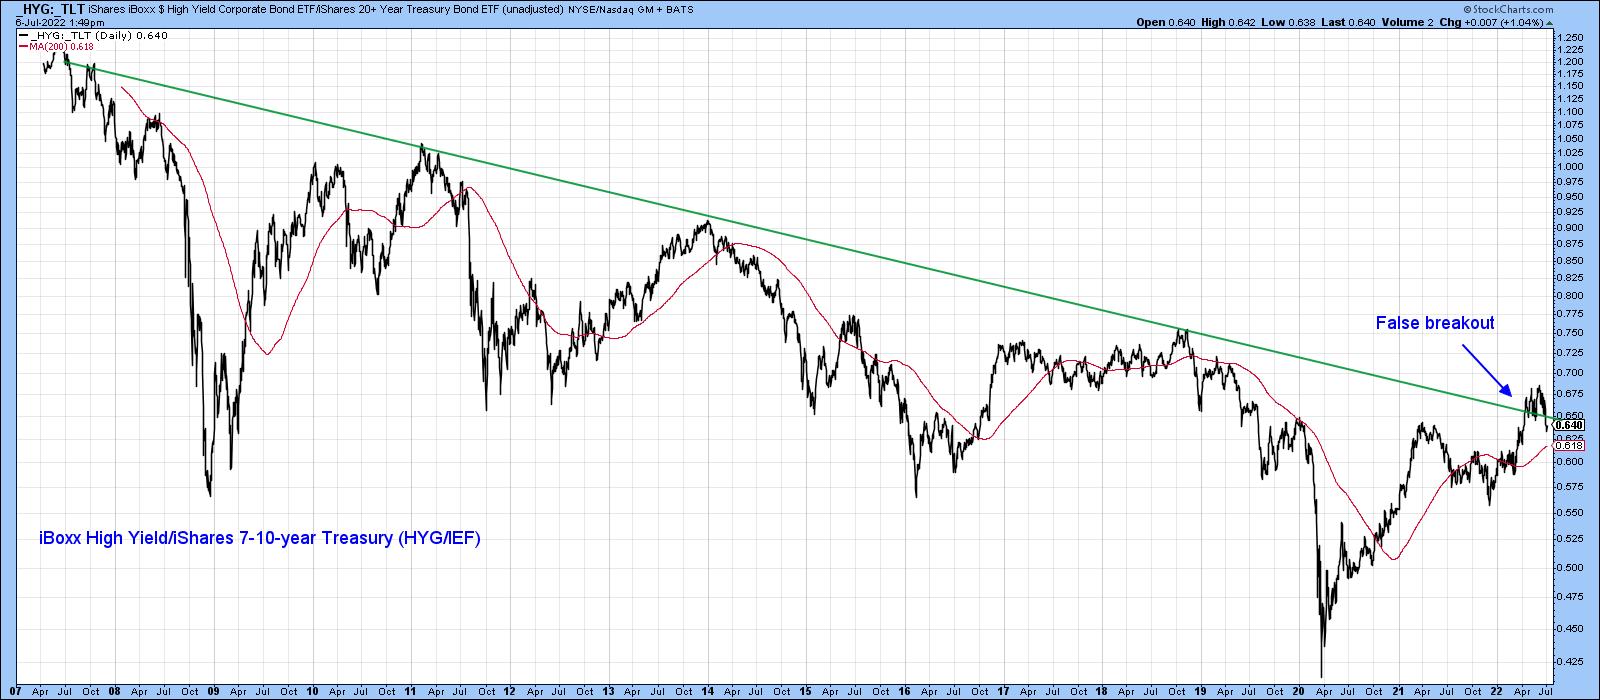
Task: Click the 1.250 price axis label
Action: [1569, 38]
